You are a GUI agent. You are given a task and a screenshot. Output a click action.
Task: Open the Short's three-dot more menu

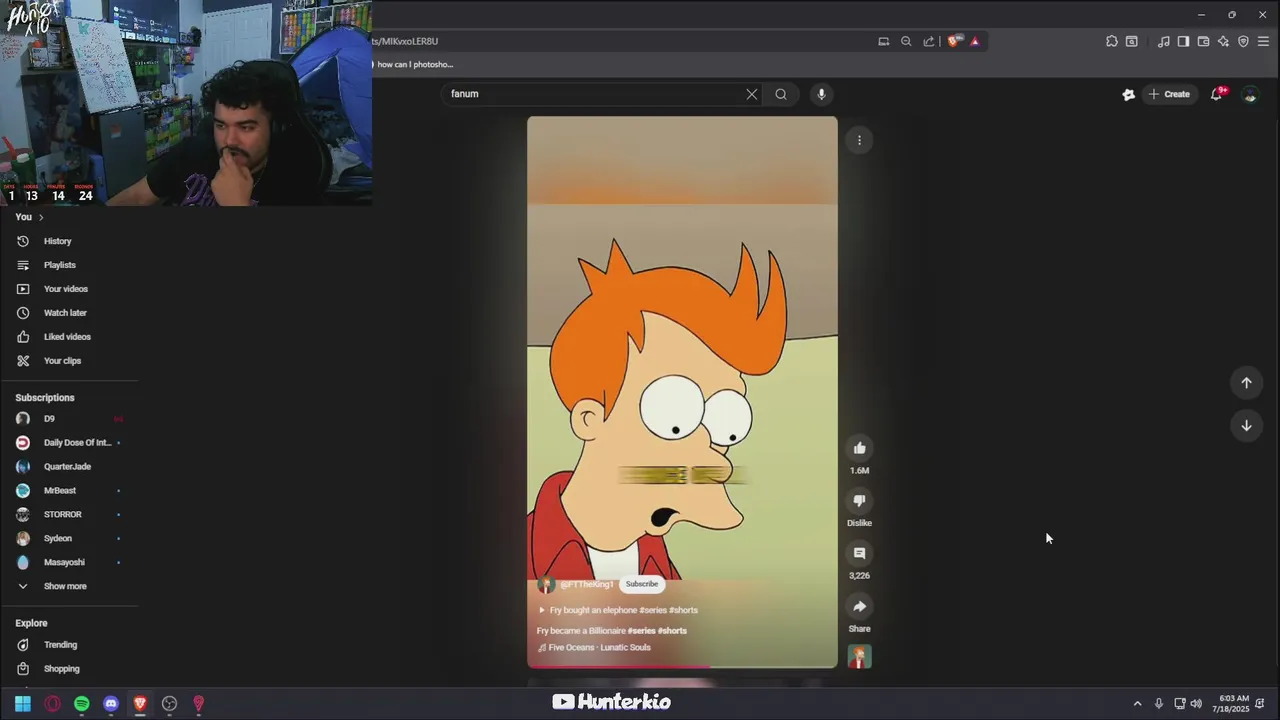[x=859, y=140]
